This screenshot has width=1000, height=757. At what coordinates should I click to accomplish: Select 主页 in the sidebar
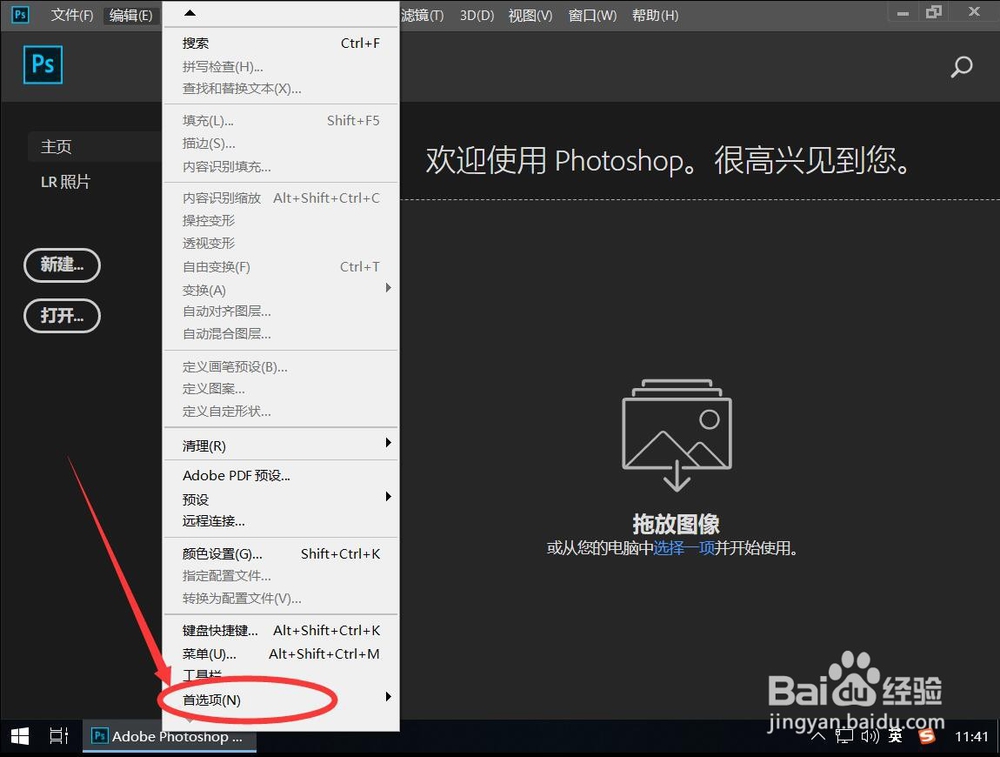point(94,147)
